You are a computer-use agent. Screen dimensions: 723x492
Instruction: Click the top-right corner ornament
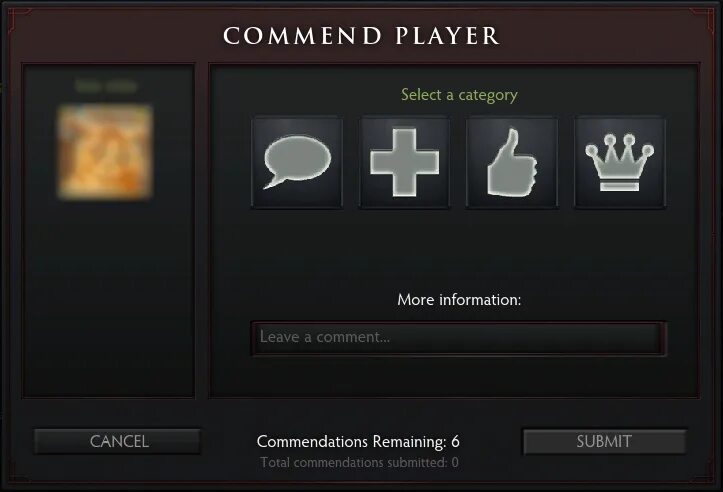coord(702,17)
